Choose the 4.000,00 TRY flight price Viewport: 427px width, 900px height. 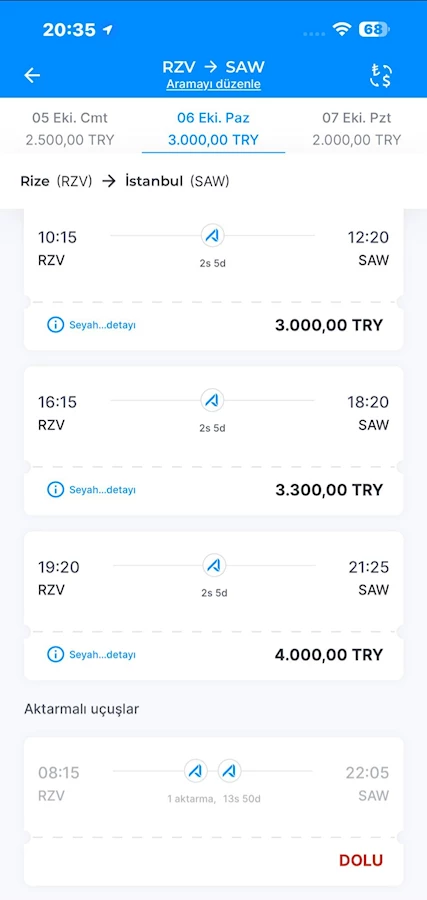click(x=329, y=654)
